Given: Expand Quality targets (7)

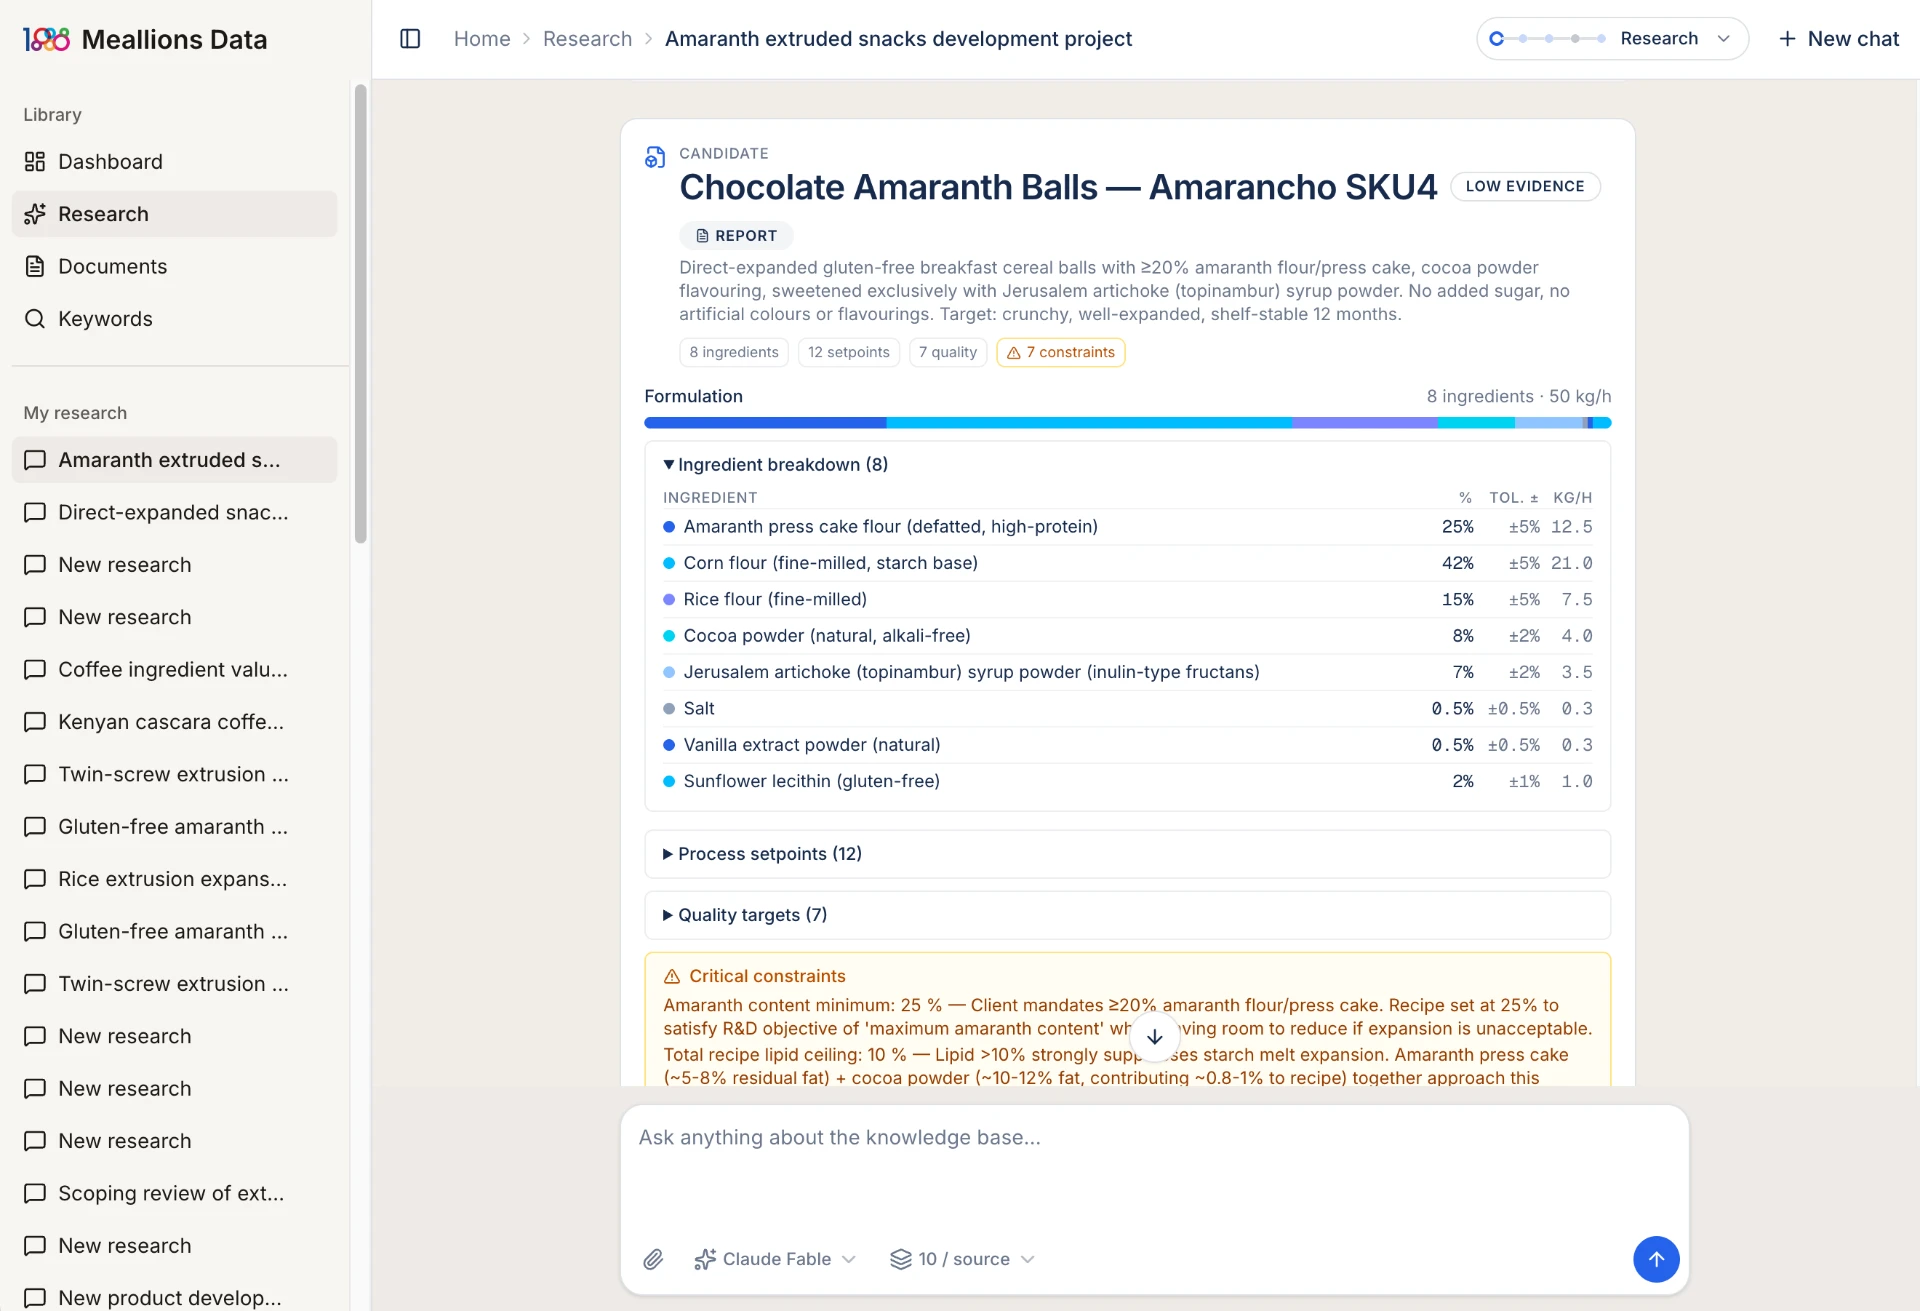Looking at the screenshot, I should tap(1127, 915).
